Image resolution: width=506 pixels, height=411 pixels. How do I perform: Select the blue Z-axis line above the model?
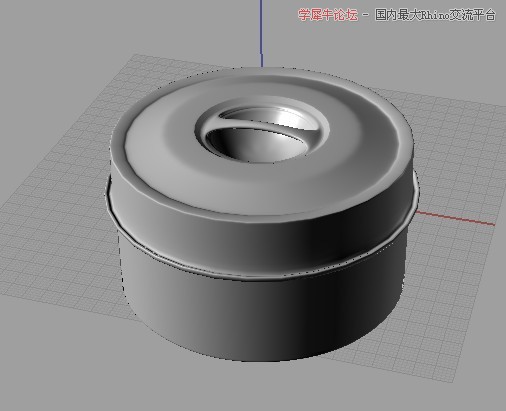[x=261, y=33]
